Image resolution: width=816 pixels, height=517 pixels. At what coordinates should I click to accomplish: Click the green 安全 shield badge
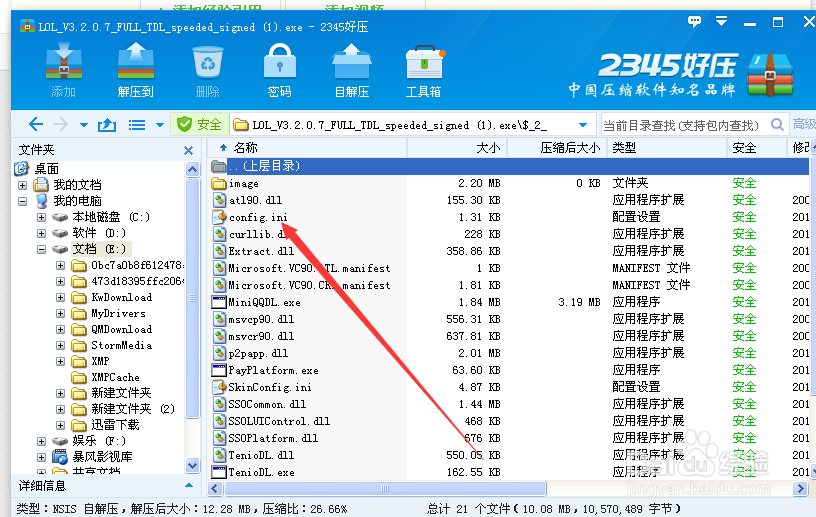(199, 124)
